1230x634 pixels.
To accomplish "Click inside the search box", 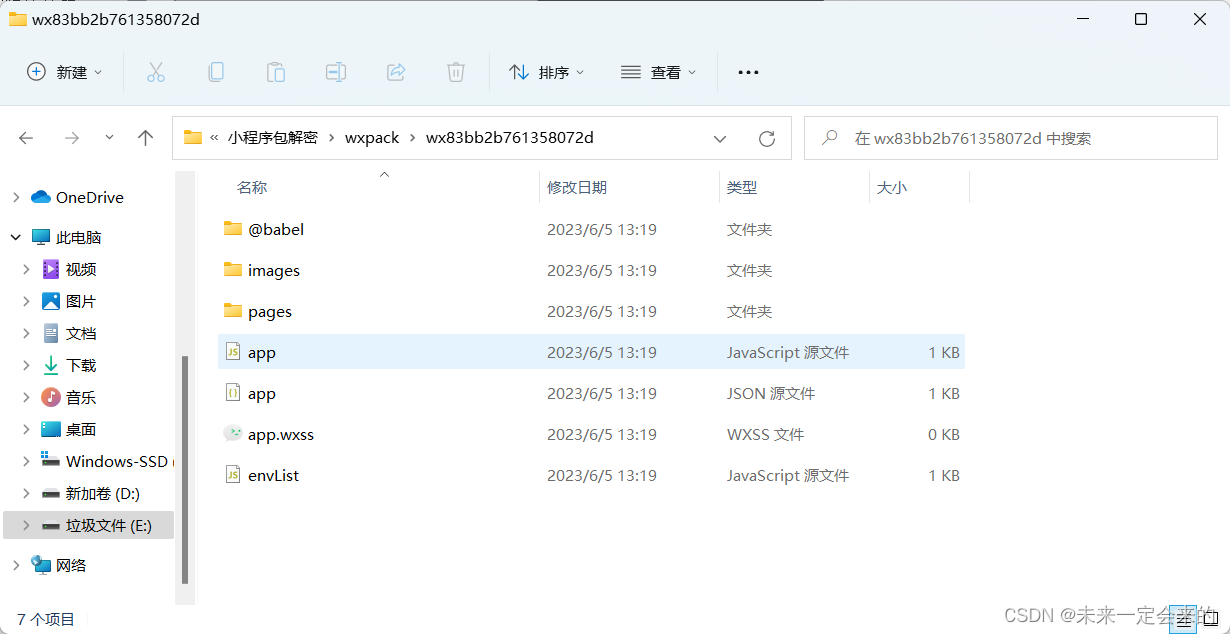I will pos(1010,137).
